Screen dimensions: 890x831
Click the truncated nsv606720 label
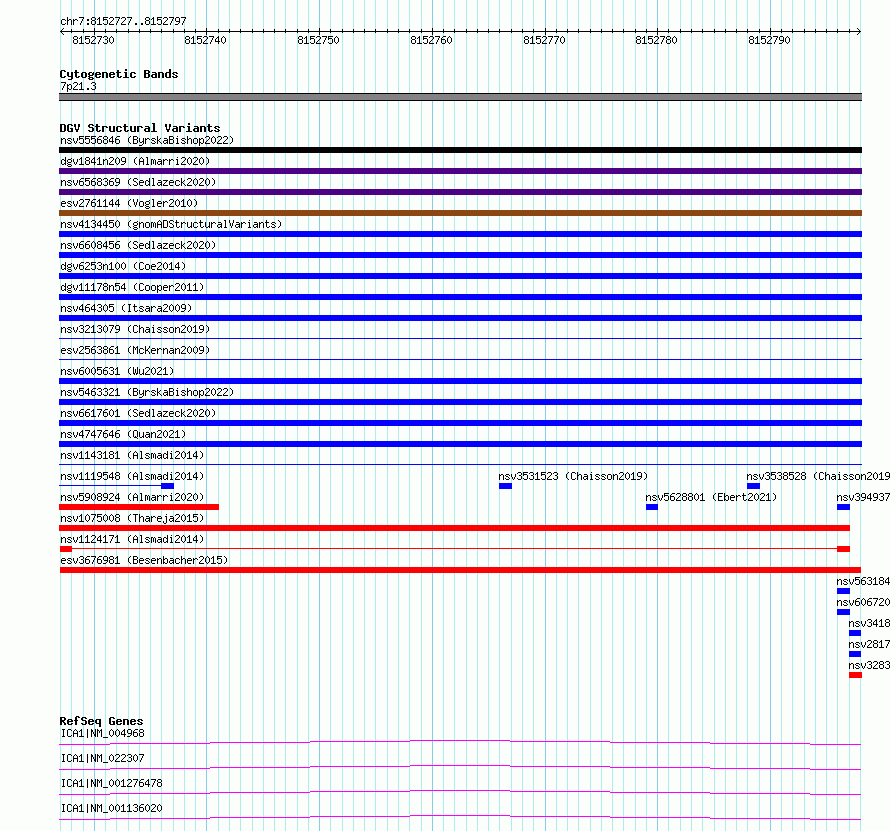pos(863,602)
